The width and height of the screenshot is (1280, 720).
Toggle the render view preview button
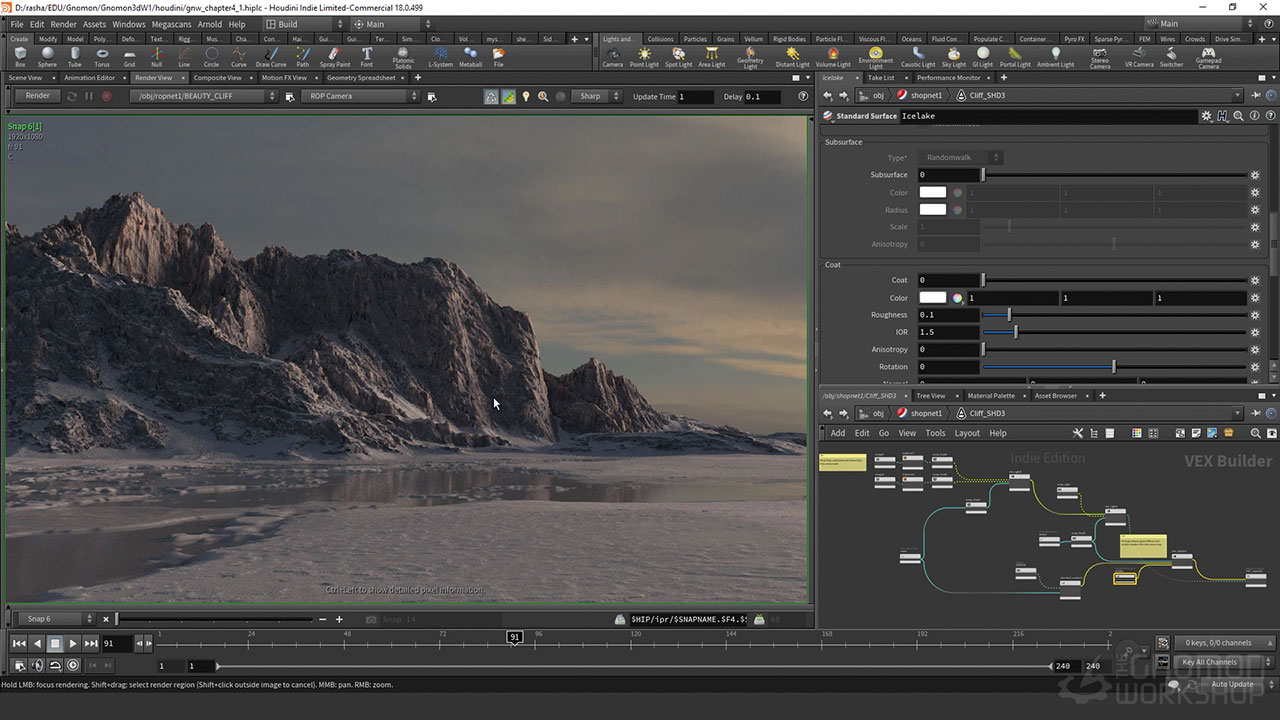pyautogui.click(x=491, y=96)
